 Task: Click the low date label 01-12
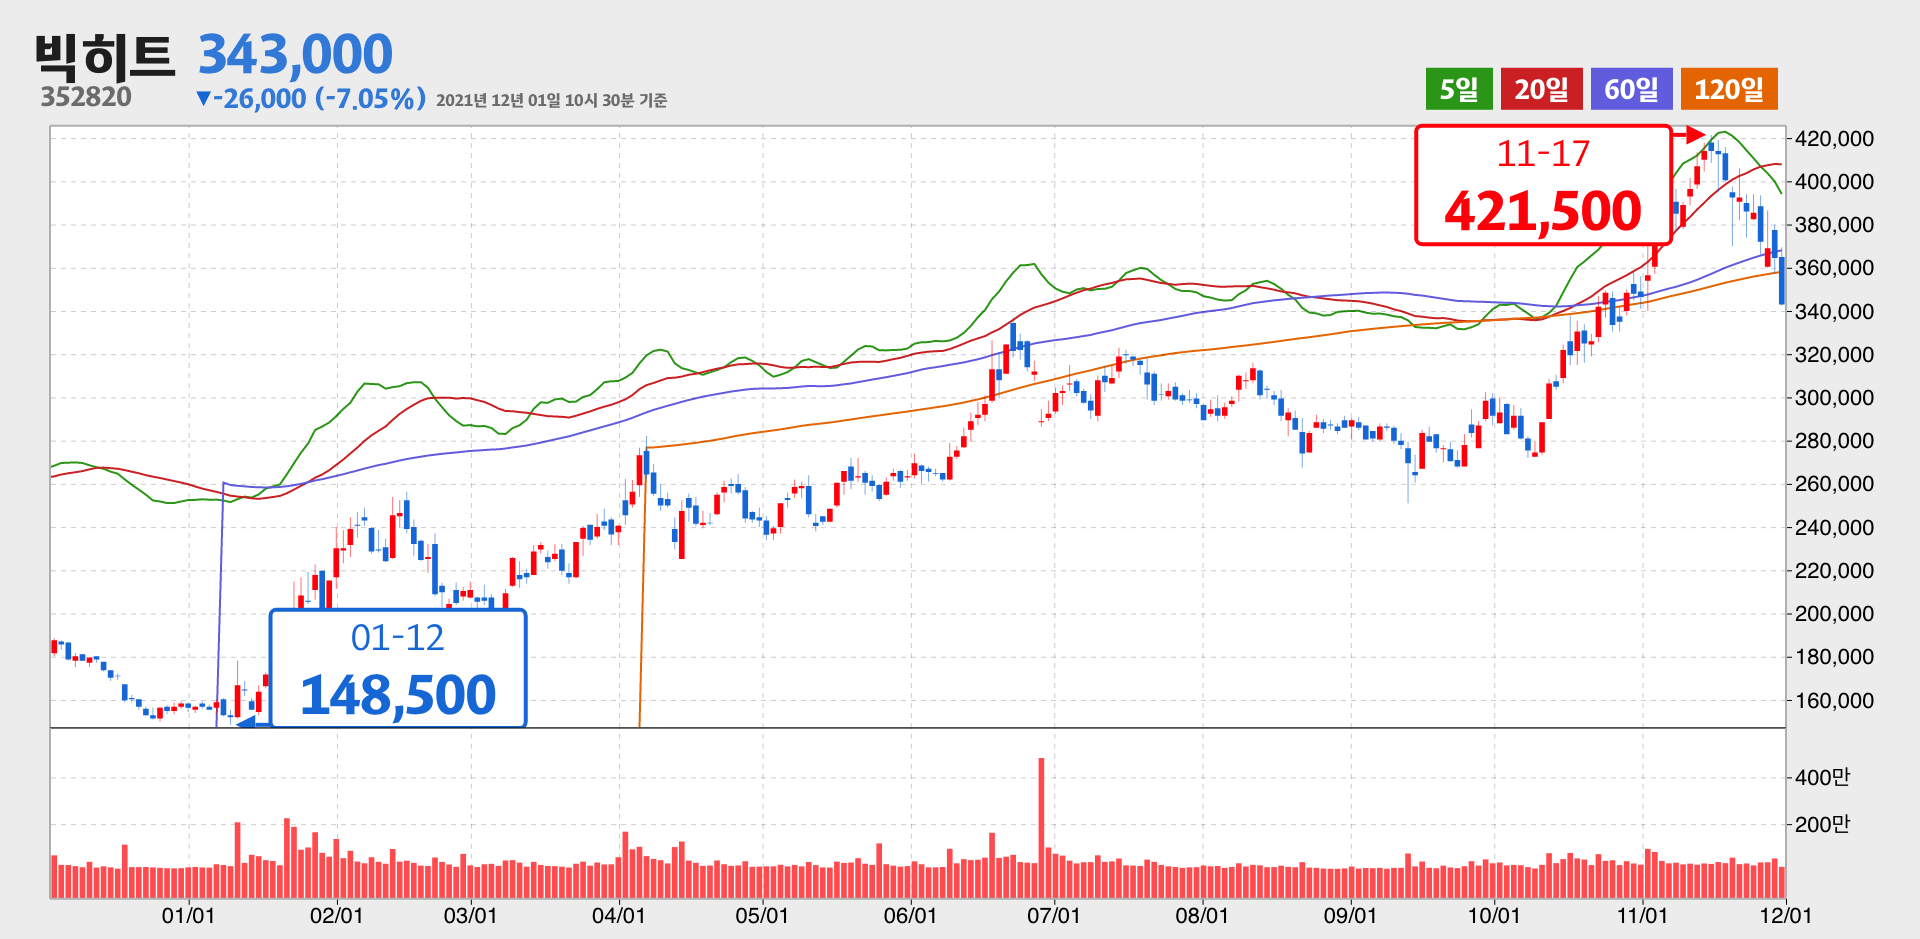coord(397,638)
